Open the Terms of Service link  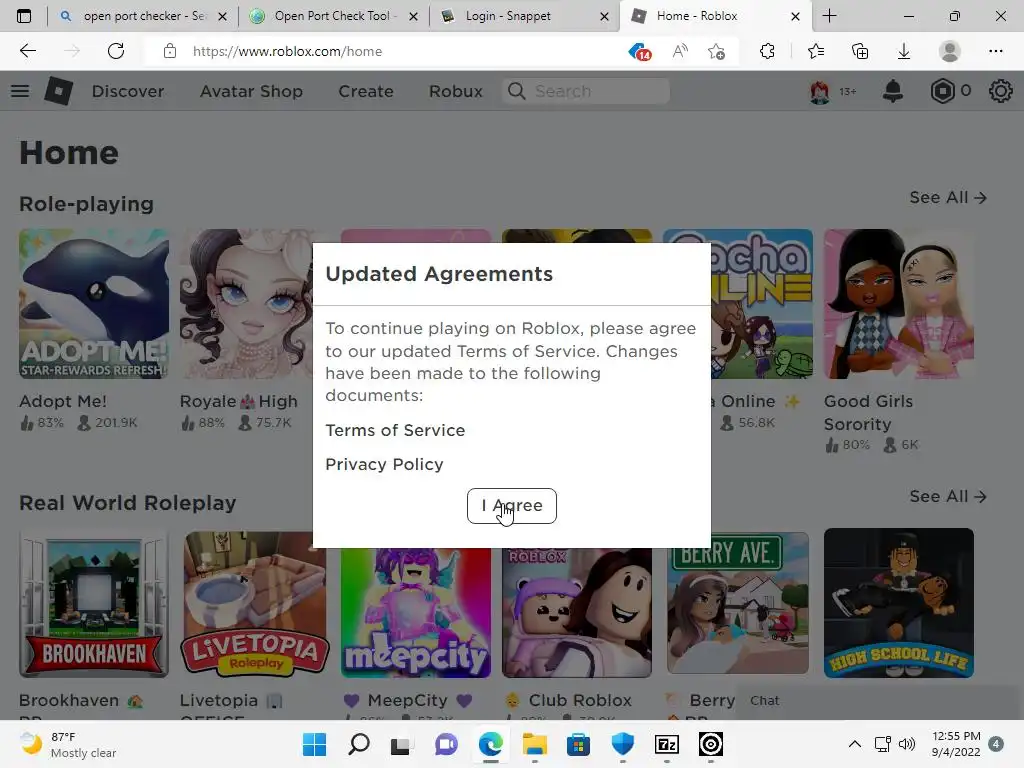pos(395,430)
